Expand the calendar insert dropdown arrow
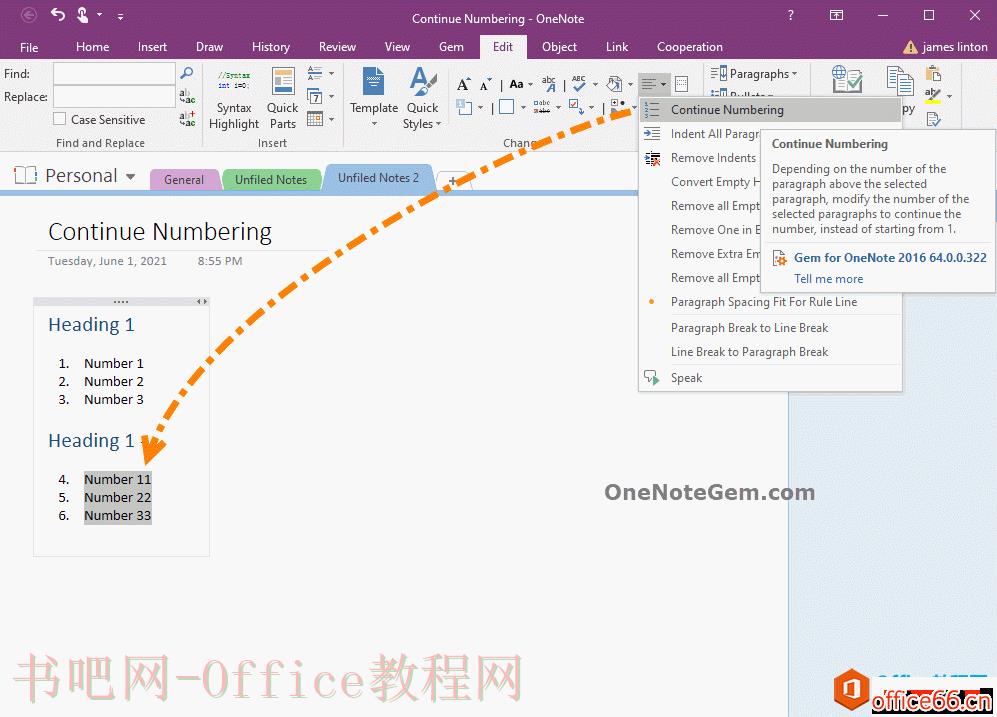The width and height of the screenshot is (997, 717). click(331, 119)
